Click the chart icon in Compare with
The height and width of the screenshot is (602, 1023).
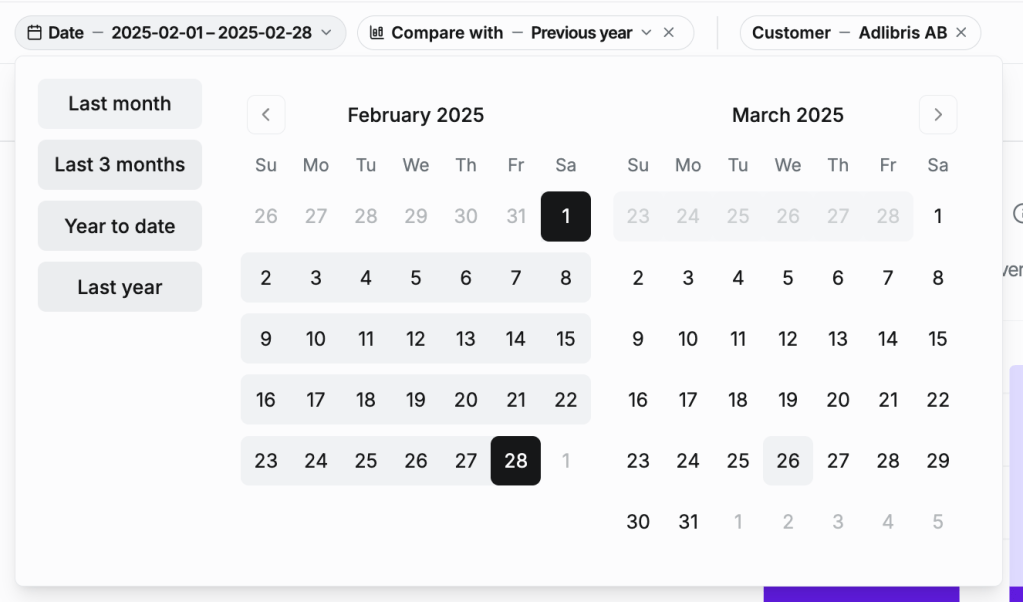click(377, 33)
